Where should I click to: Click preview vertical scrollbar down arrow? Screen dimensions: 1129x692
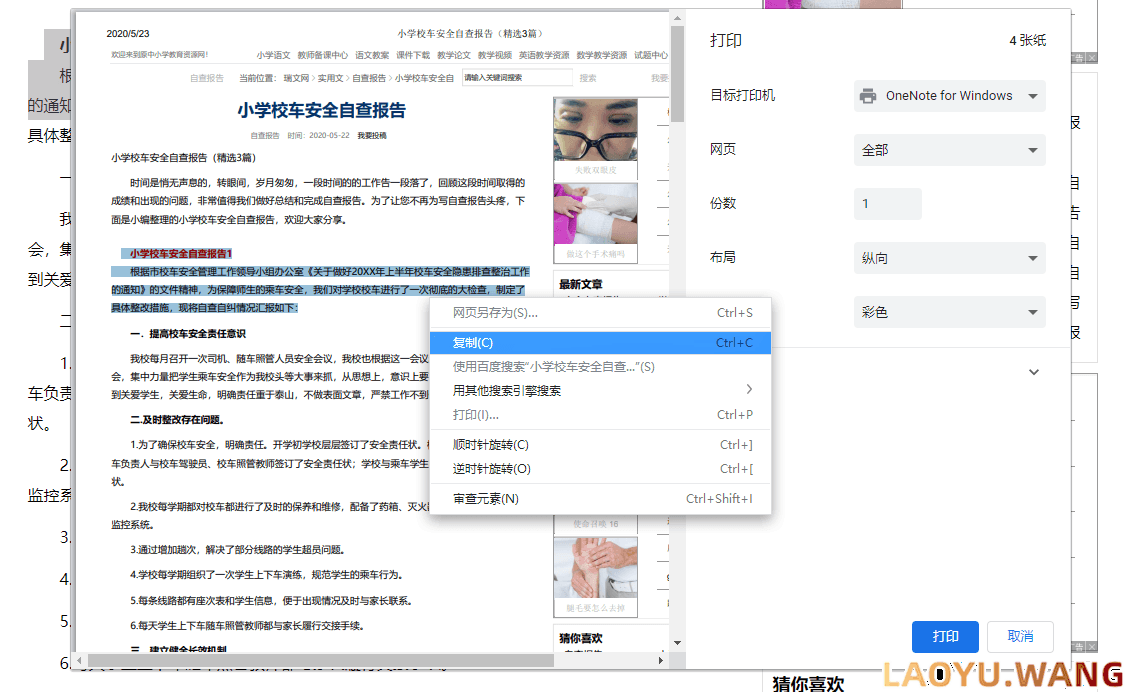(x=677, y=642)
